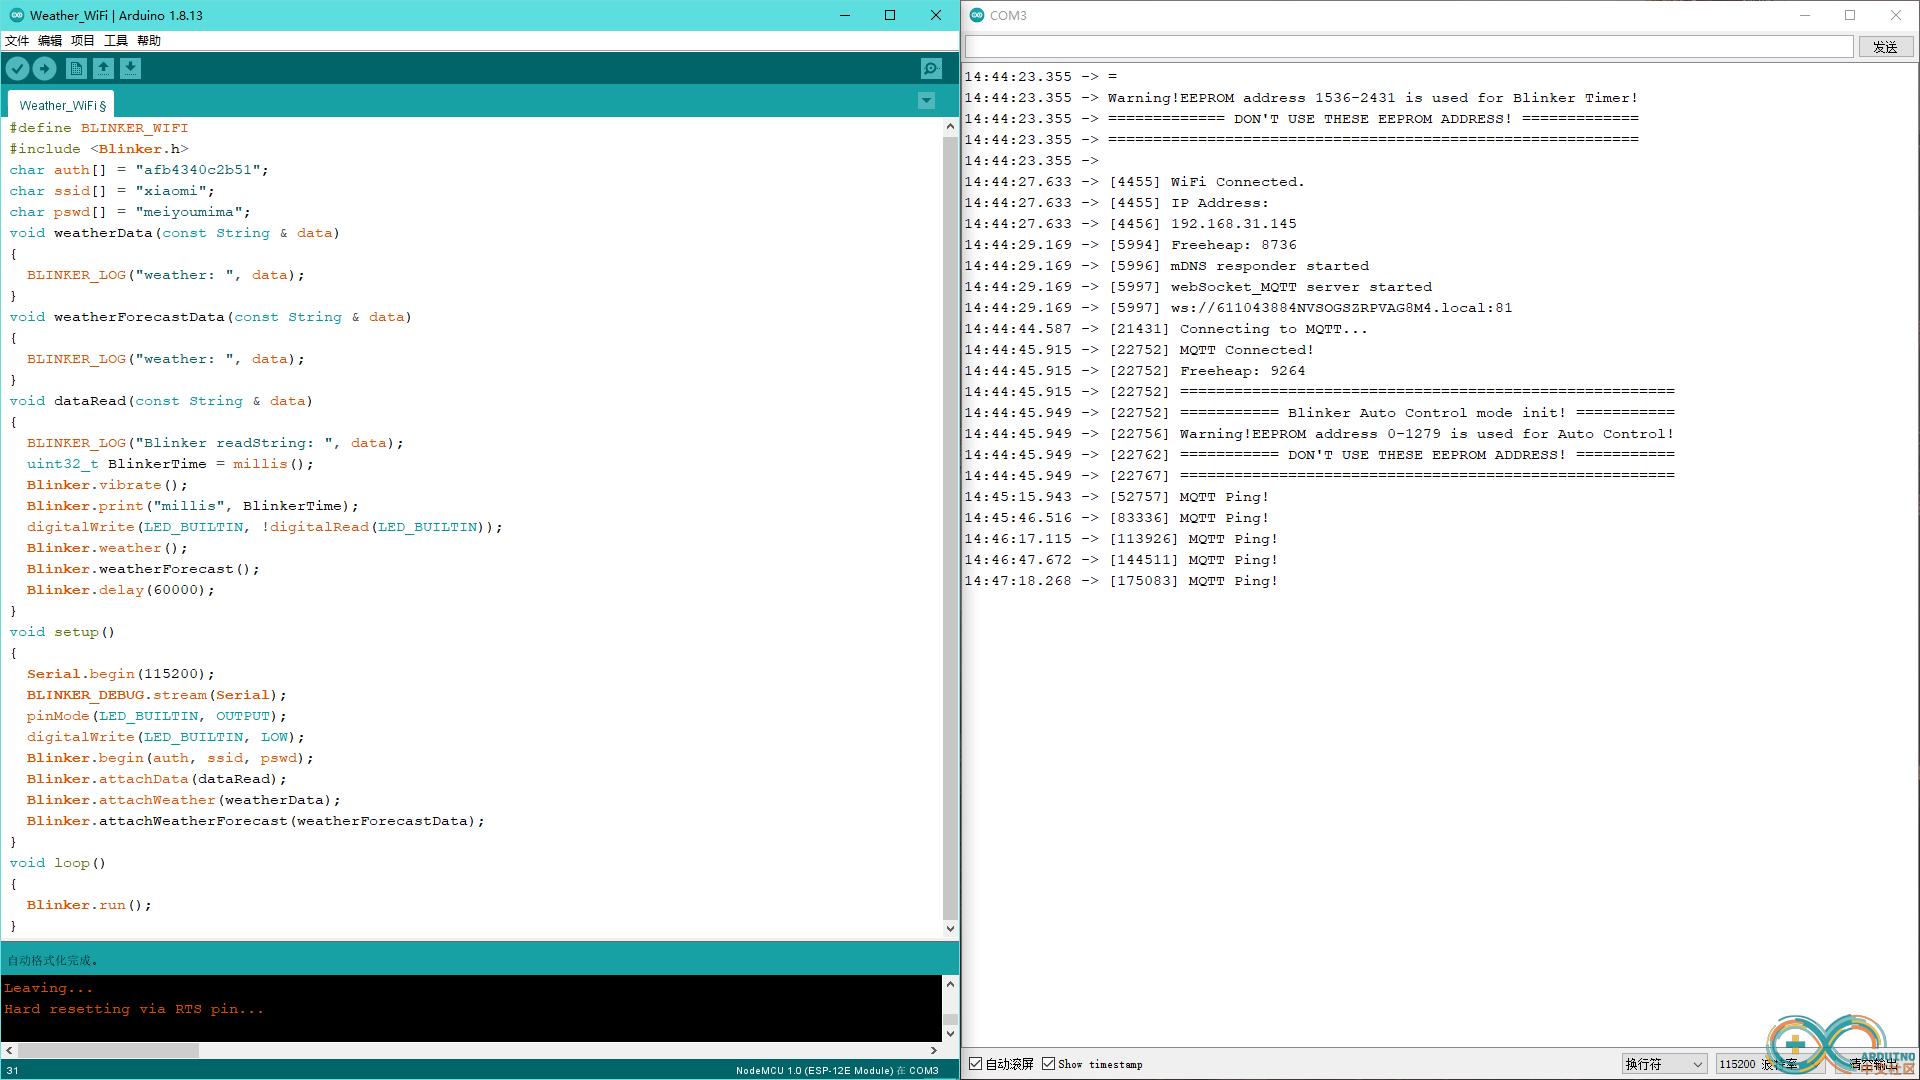Toggle the 自动滚屏 autoscroll checkbox
Viewport: 1920px width, 1080px height.
pyautogui.click(x=975, y=1064)
